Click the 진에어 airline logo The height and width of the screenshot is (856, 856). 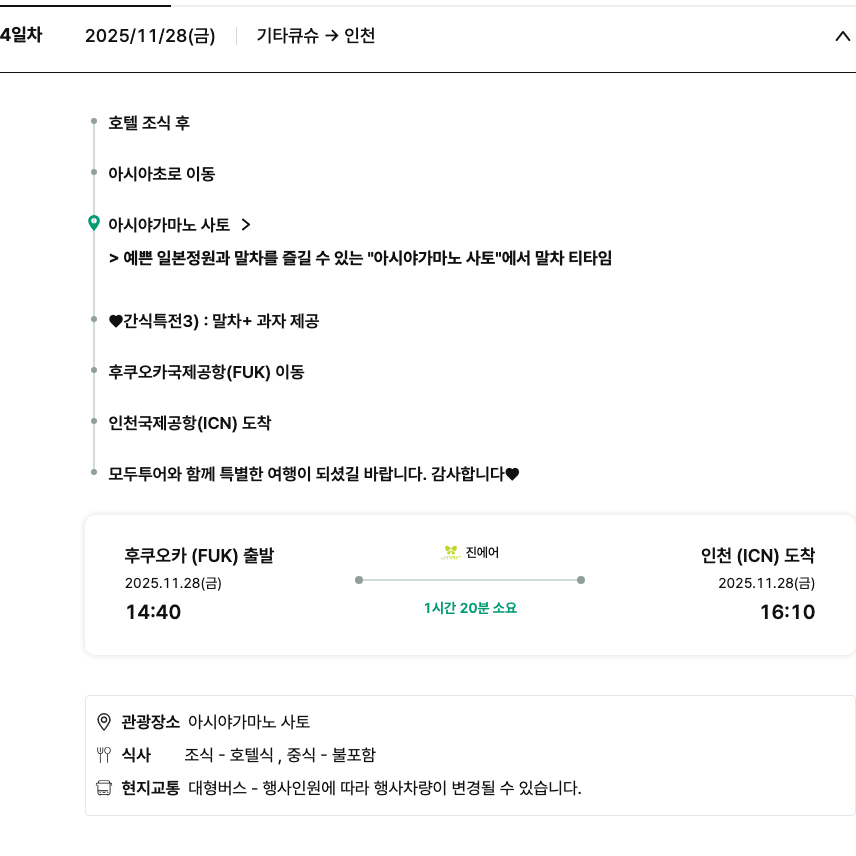(450, 552)
